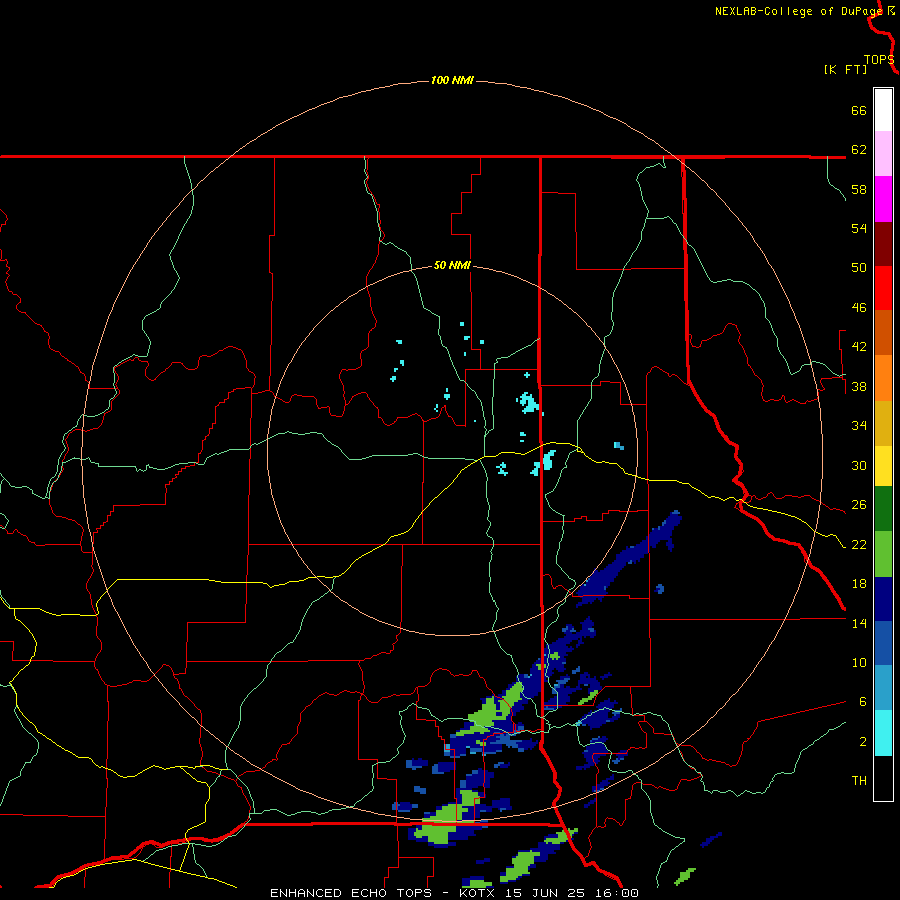This screenshot has width=900, height=900.
Task: Click the "[K FT]" units label
Action: 845,69
